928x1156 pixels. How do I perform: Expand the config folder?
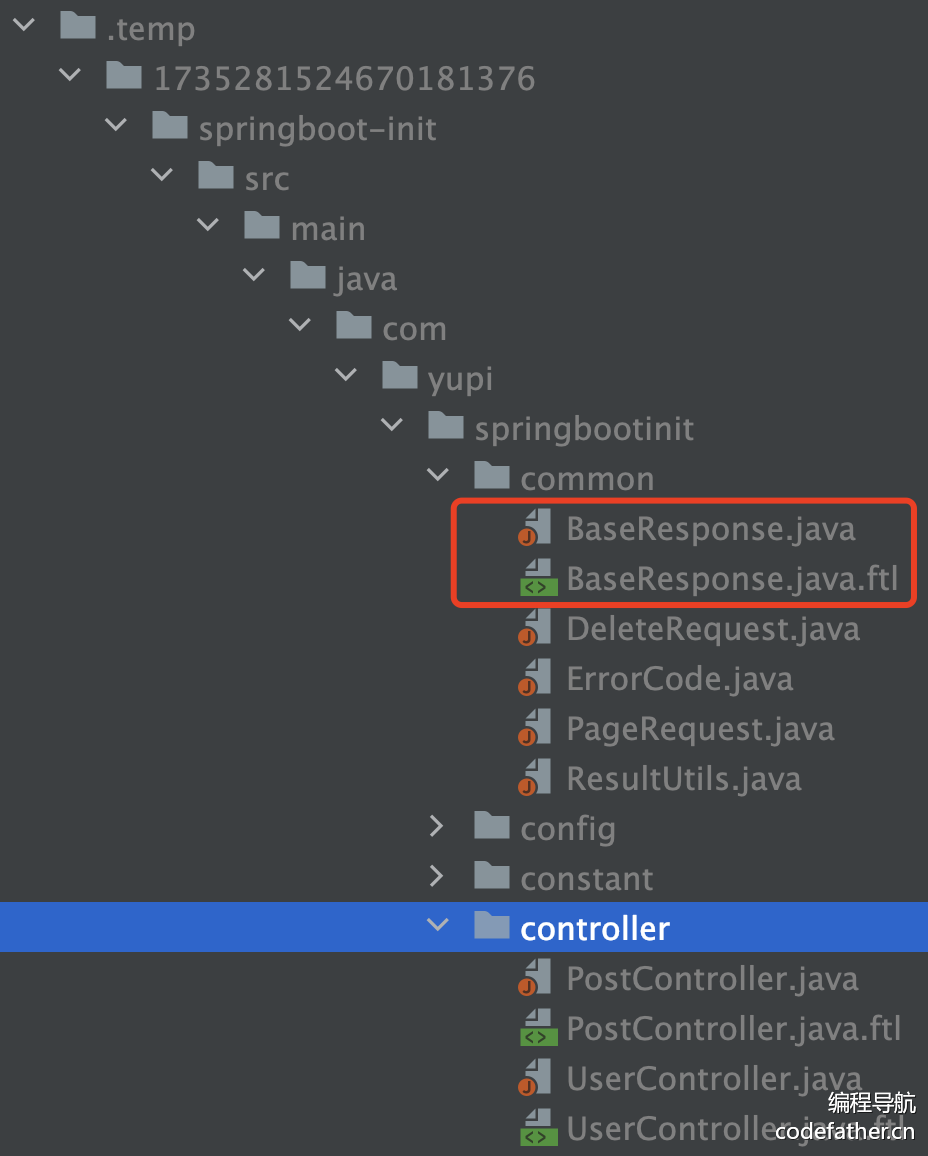(437, 827)
